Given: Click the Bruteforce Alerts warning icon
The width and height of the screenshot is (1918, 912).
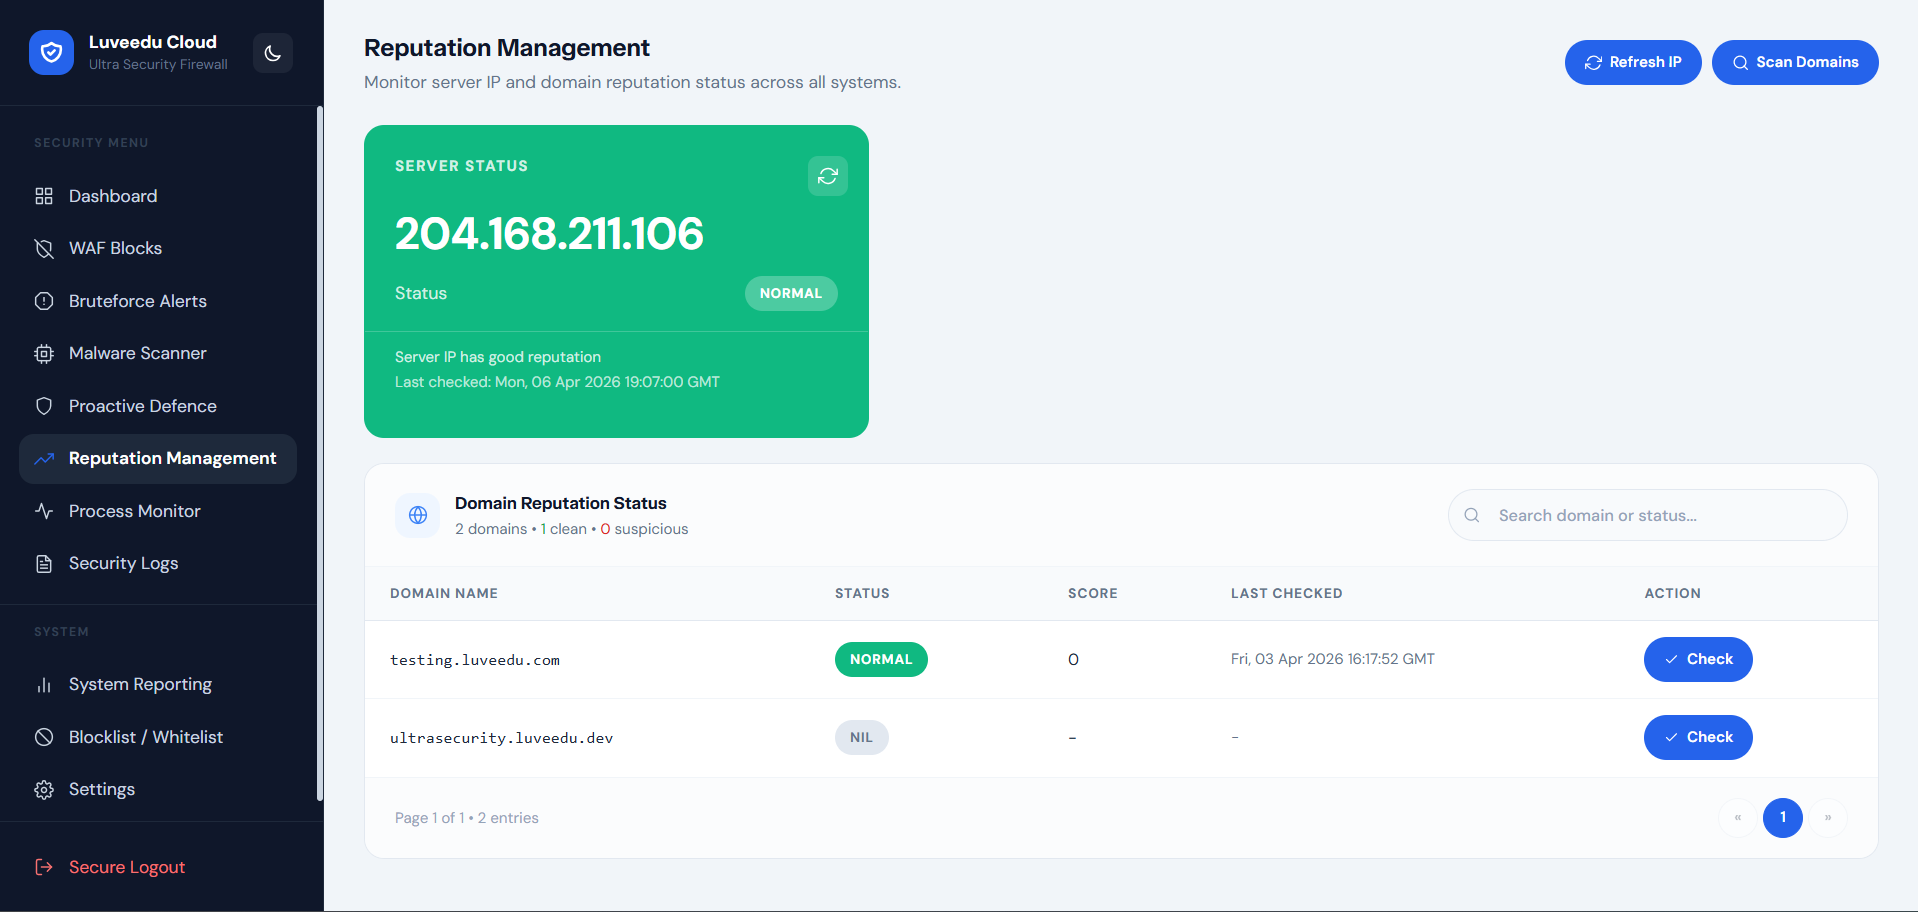Looking at the screenshot, I should (44, 301).
